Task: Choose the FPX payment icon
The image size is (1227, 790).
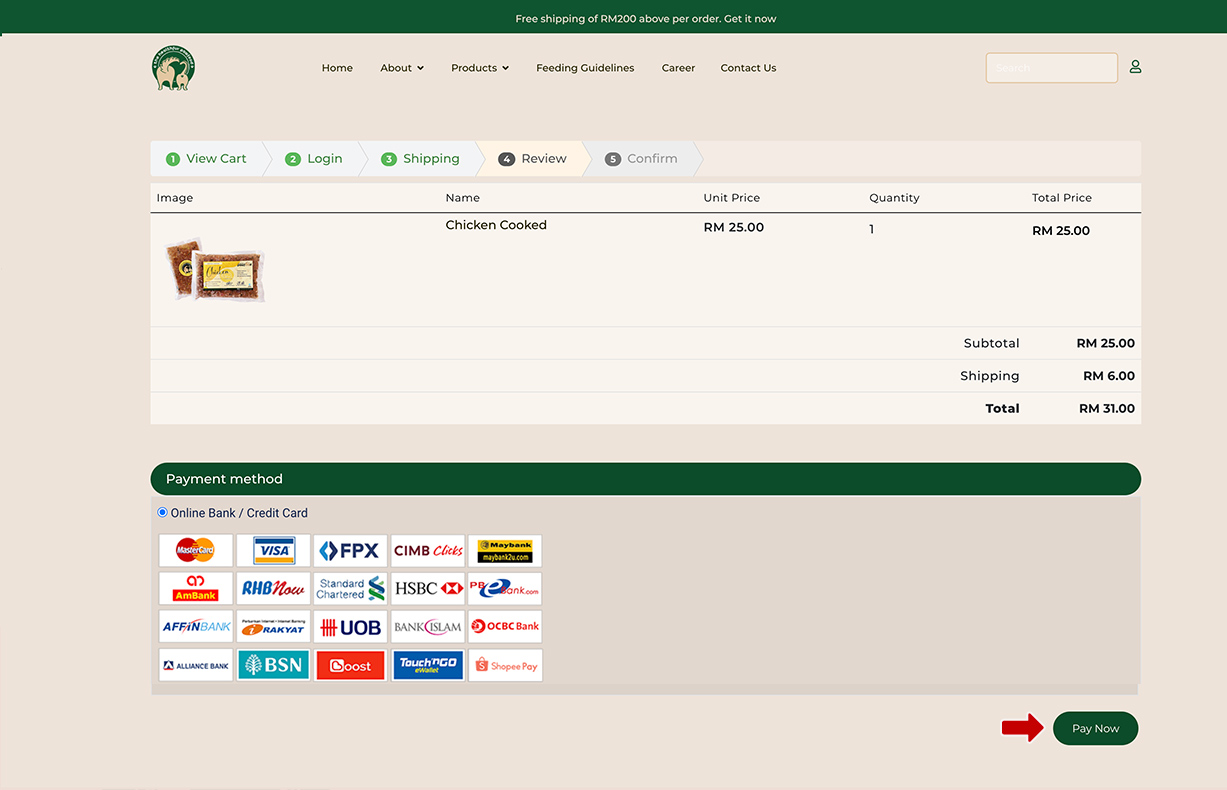Action: 350,550
